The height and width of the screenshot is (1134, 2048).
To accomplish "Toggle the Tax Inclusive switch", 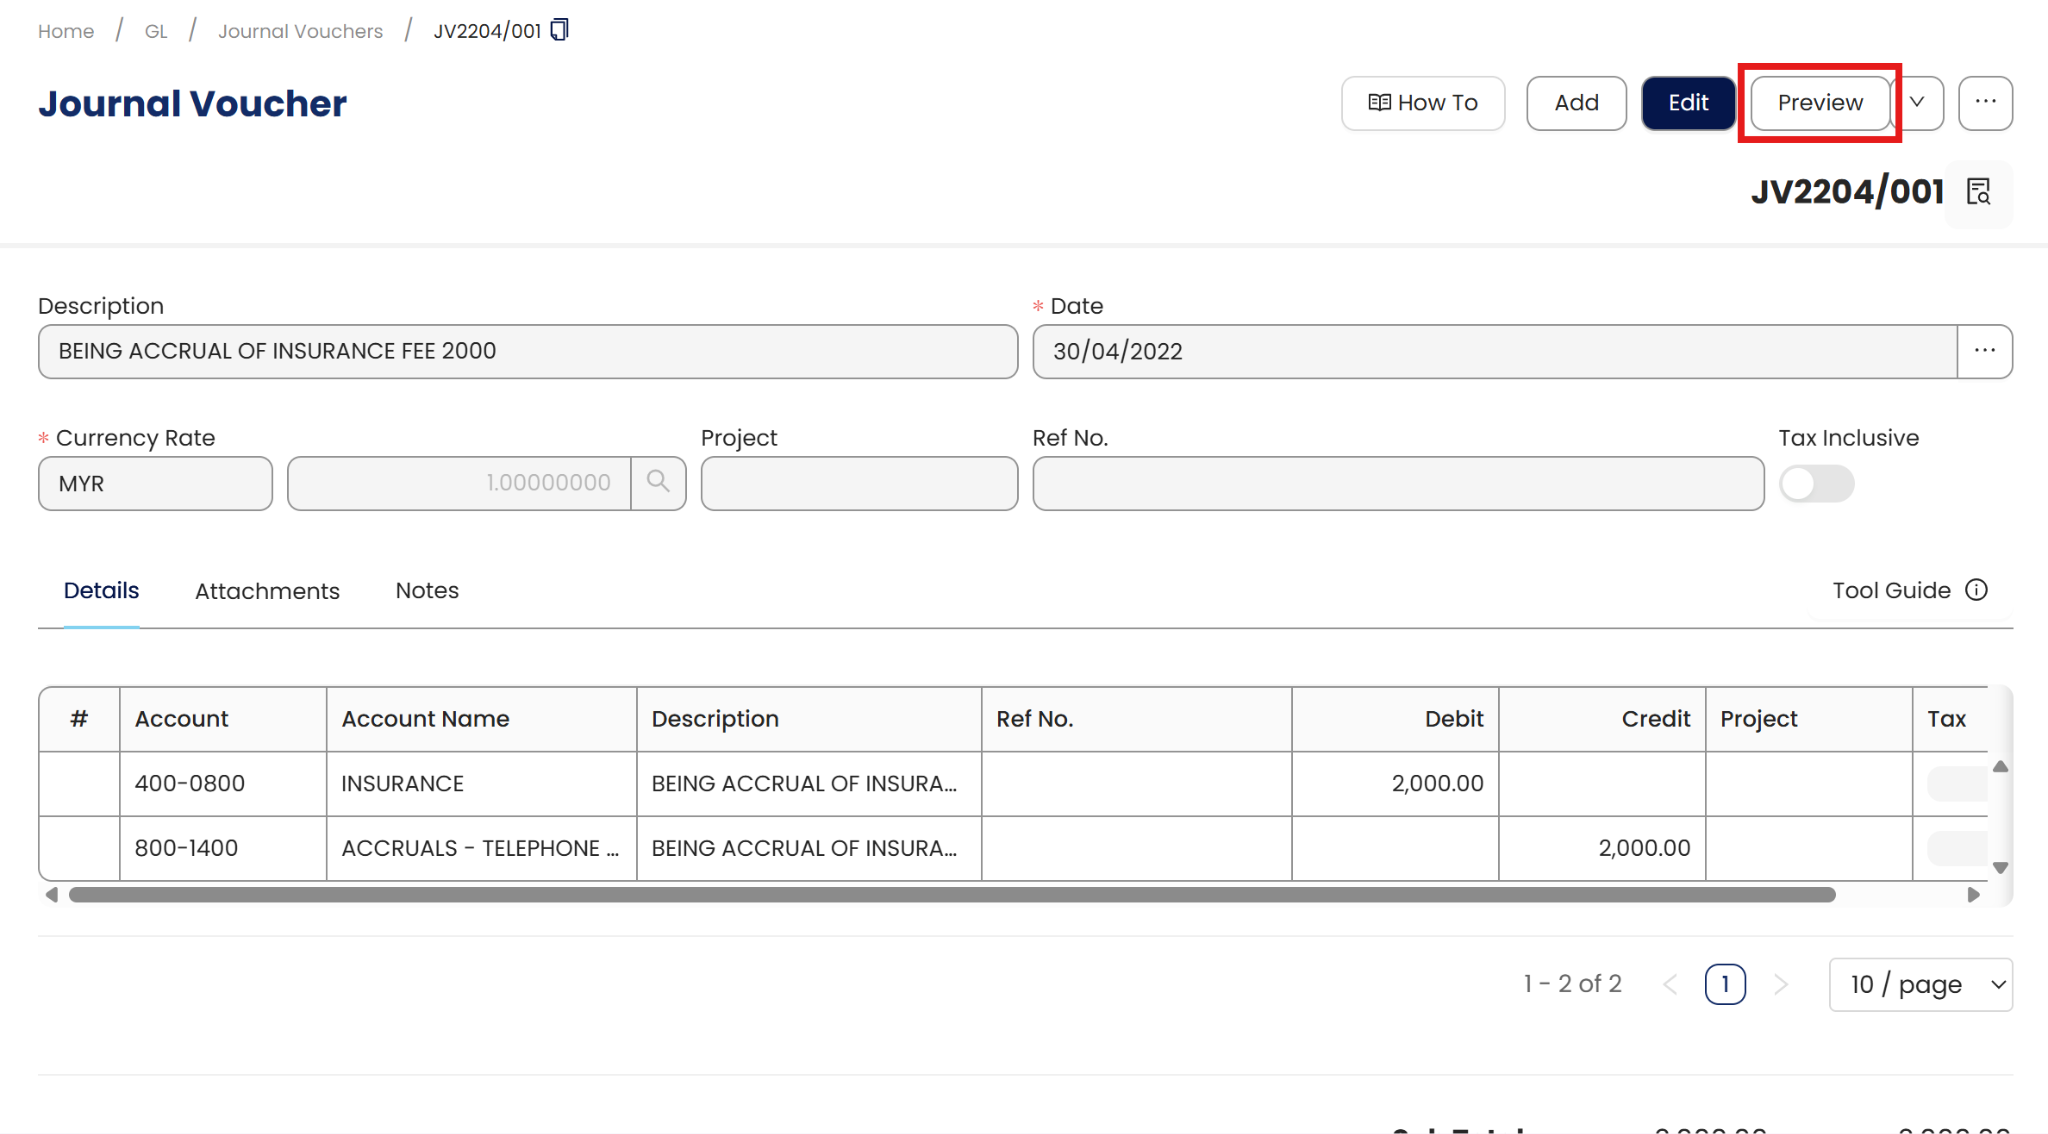I will point(1816,484).
